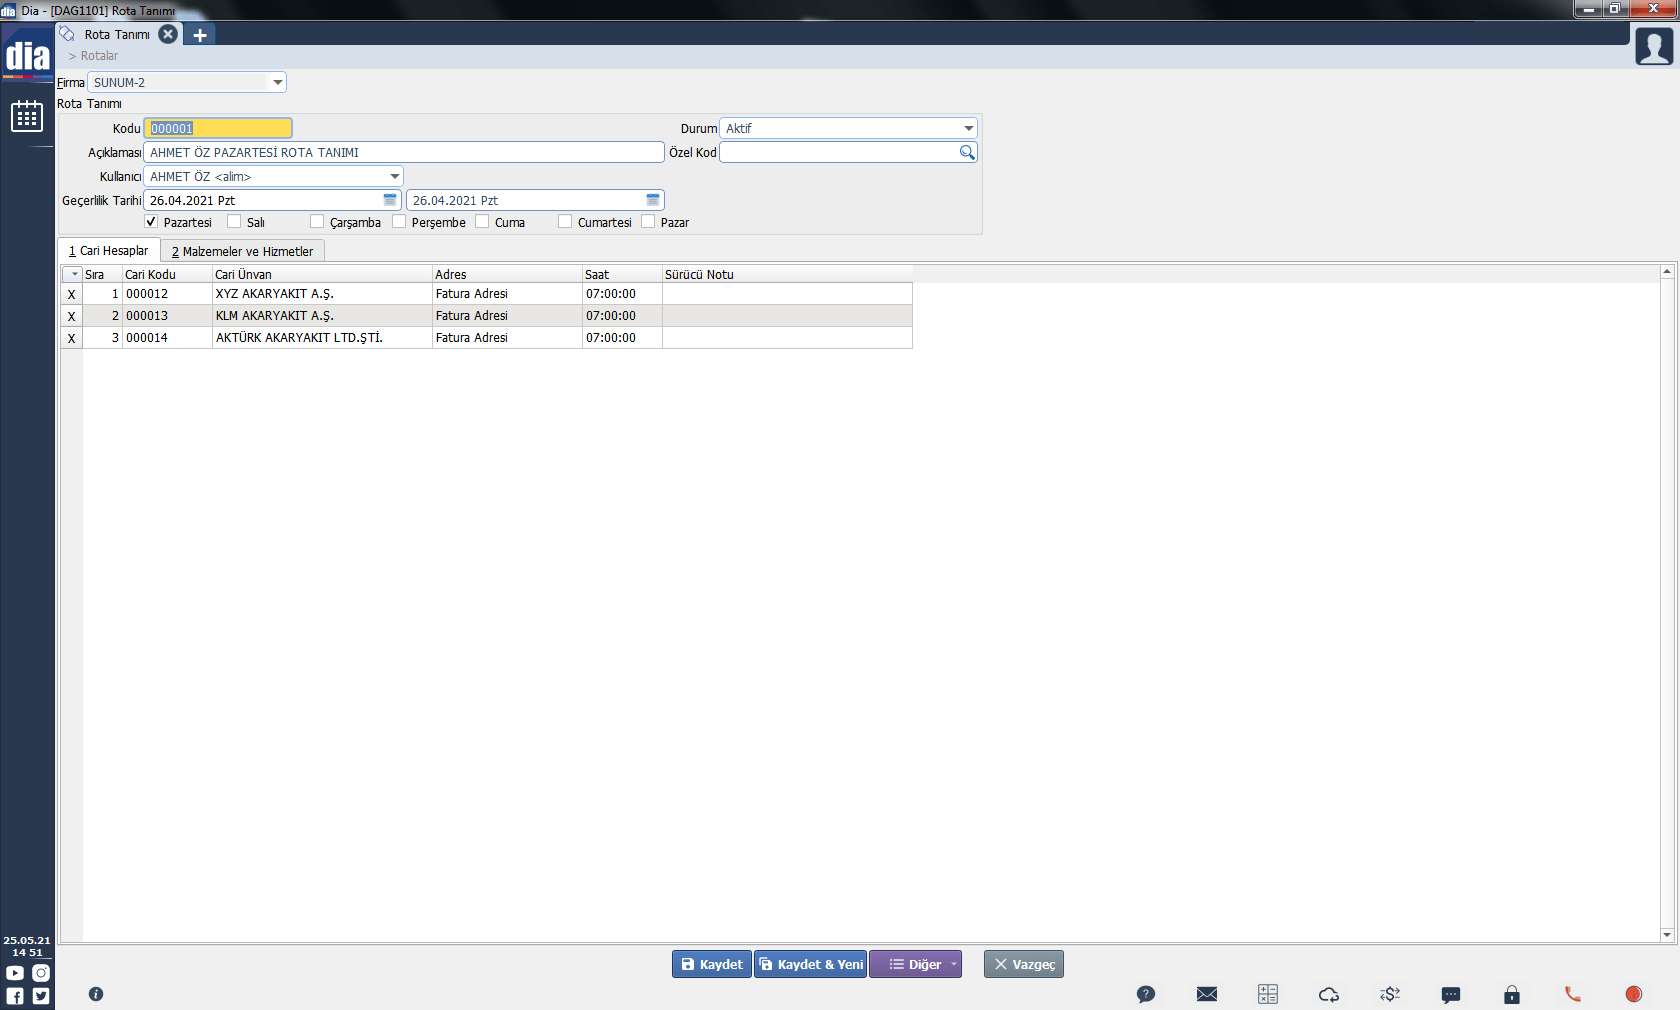
Task: Click the grid scrollbar up arrow
Action: pos(1667,272)
